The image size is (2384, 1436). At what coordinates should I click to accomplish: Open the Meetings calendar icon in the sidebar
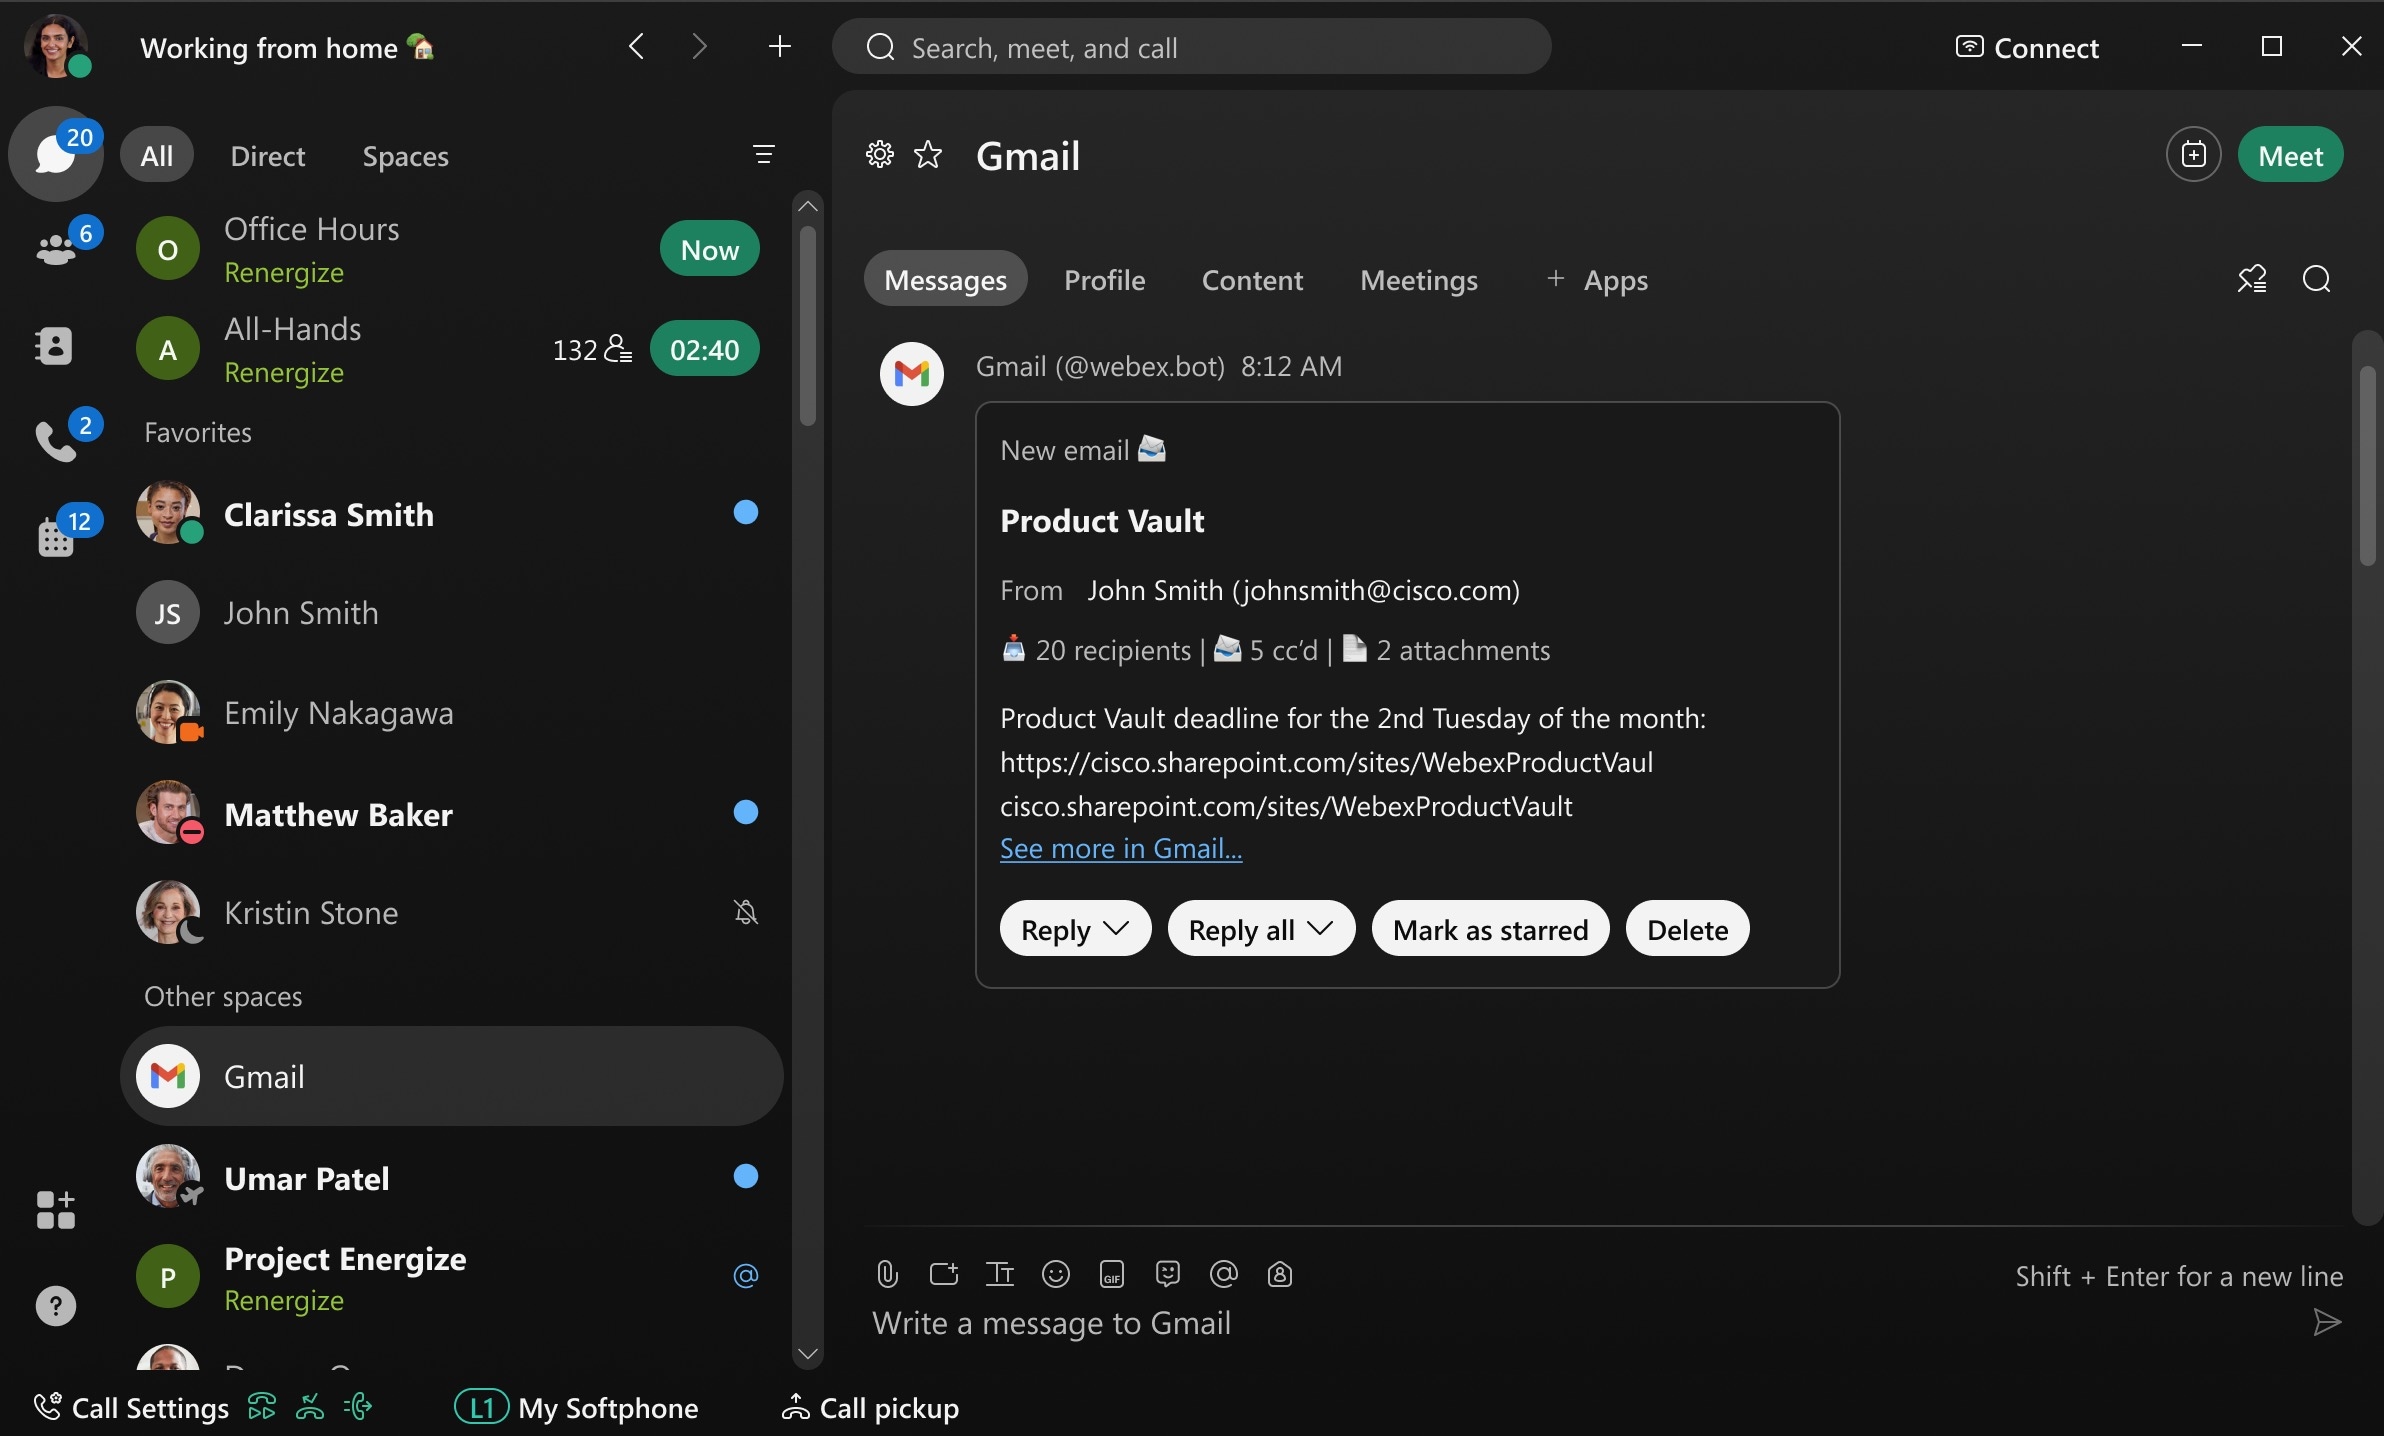(57, 537)
